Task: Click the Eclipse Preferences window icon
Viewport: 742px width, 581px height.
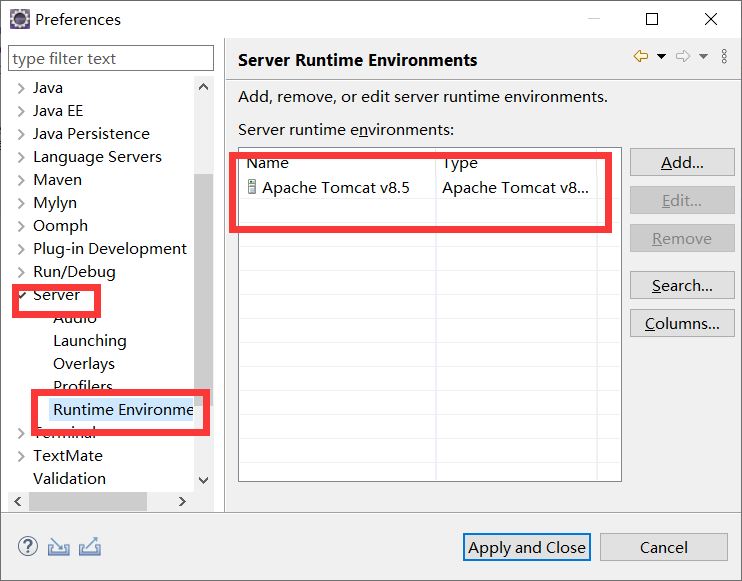Action: click(x=19, y=19)
